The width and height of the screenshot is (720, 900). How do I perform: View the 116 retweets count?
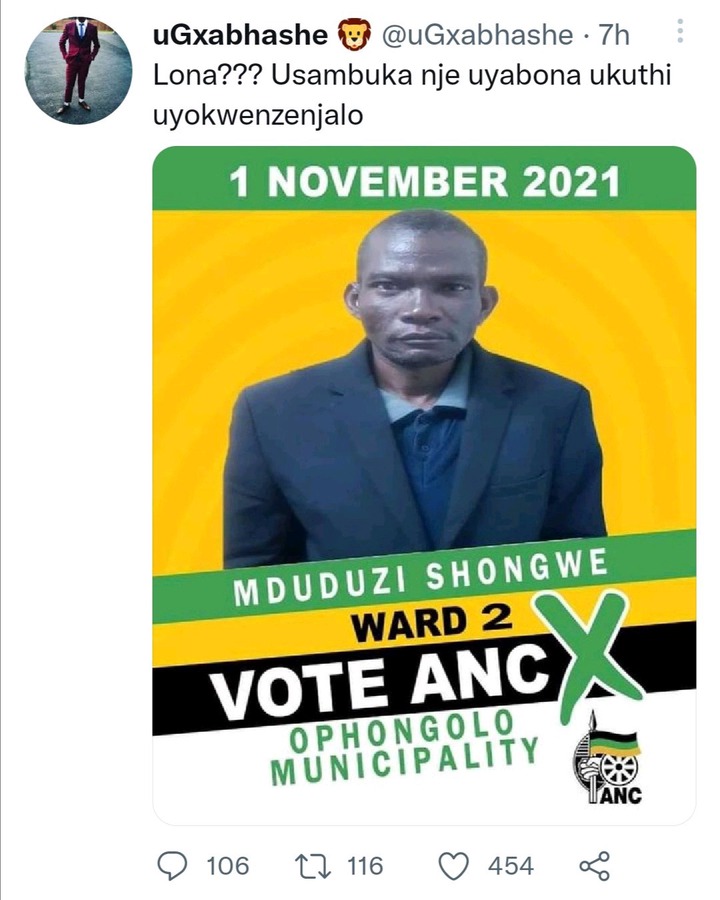click(x=364, y=866)
